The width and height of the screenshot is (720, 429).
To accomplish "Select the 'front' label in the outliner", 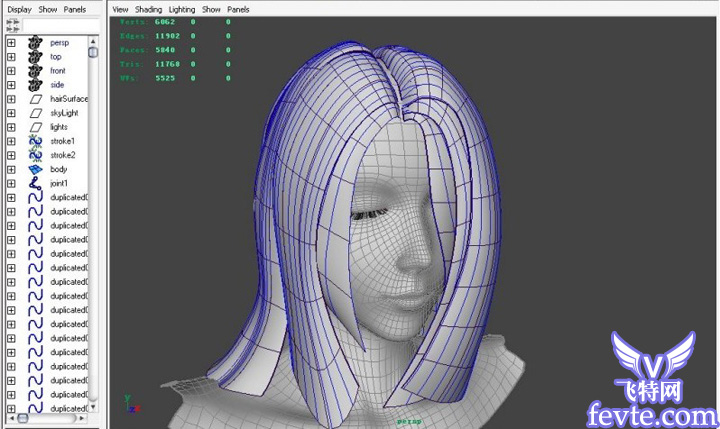I will point(58,71).
